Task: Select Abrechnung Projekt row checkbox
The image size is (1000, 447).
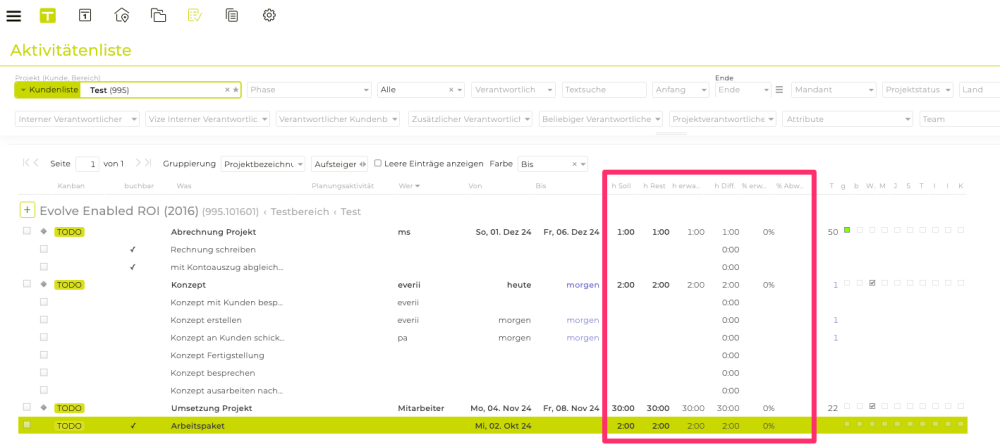Action: (27, 231)
